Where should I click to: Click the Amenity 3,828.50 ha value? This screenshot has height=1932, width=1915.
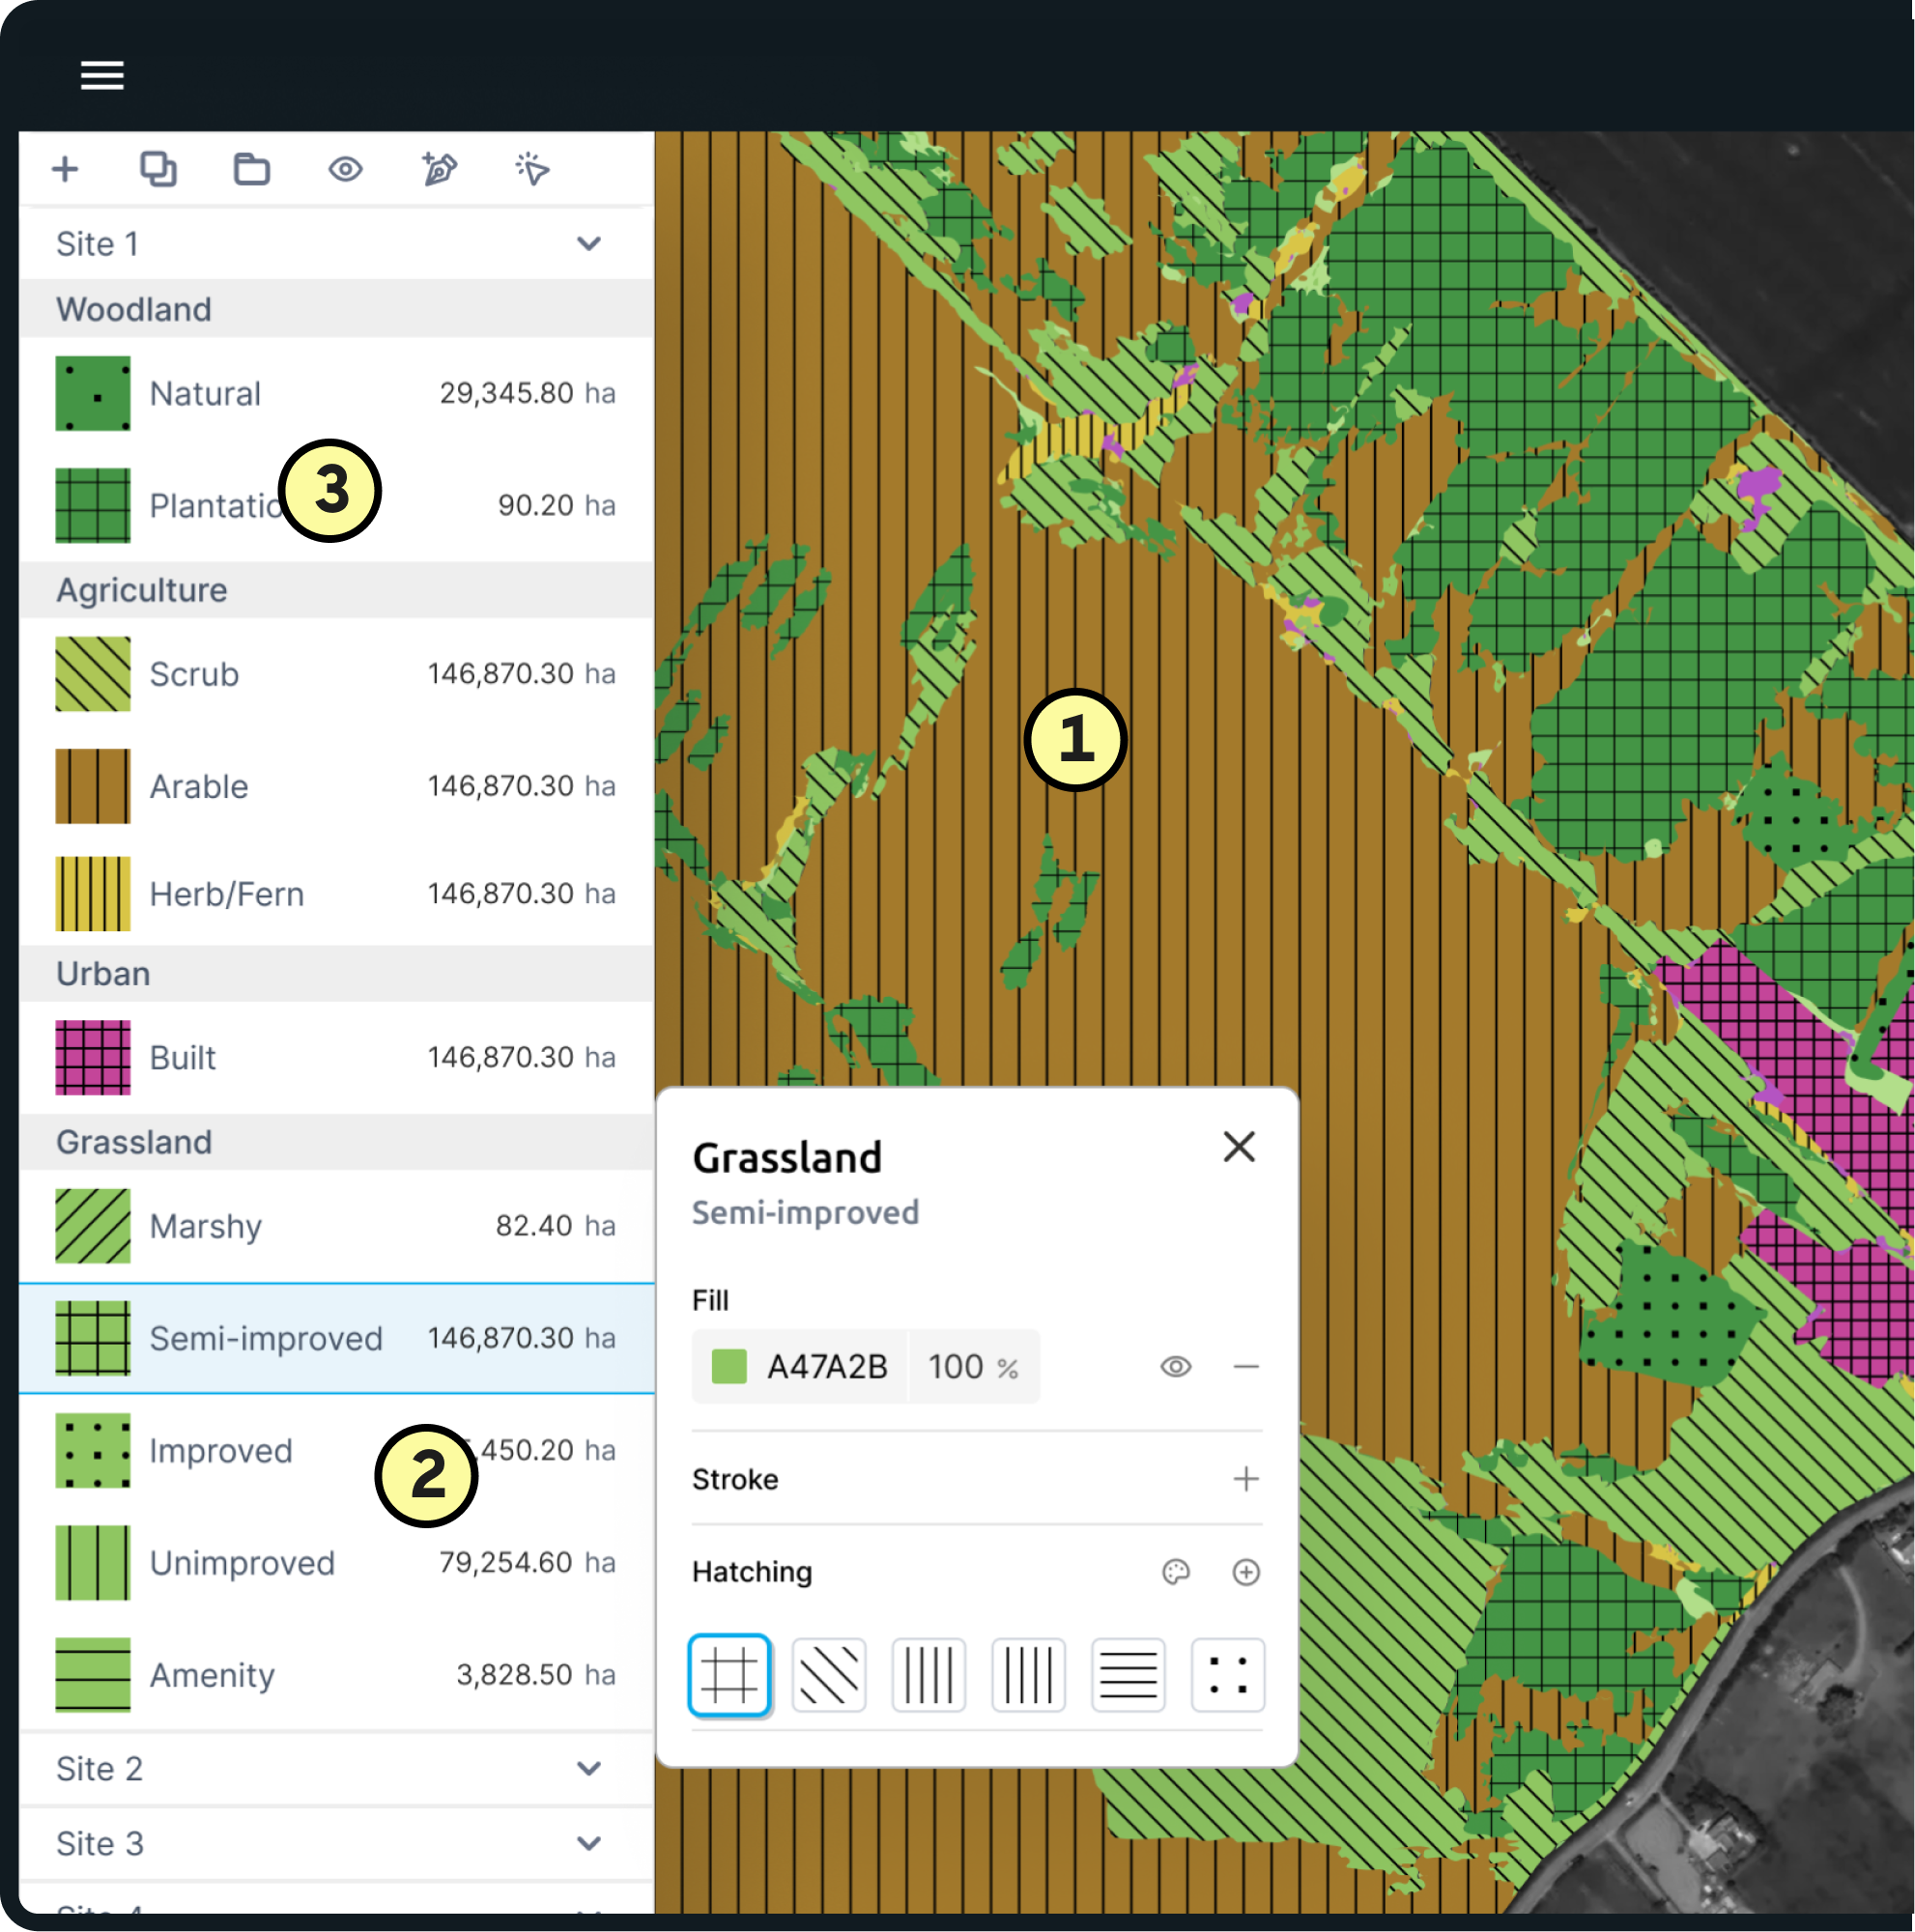536,1675
